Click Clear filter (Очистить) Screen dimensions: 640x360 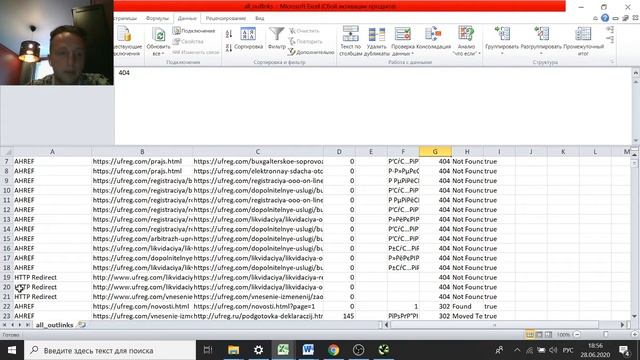tap(304, 31)
